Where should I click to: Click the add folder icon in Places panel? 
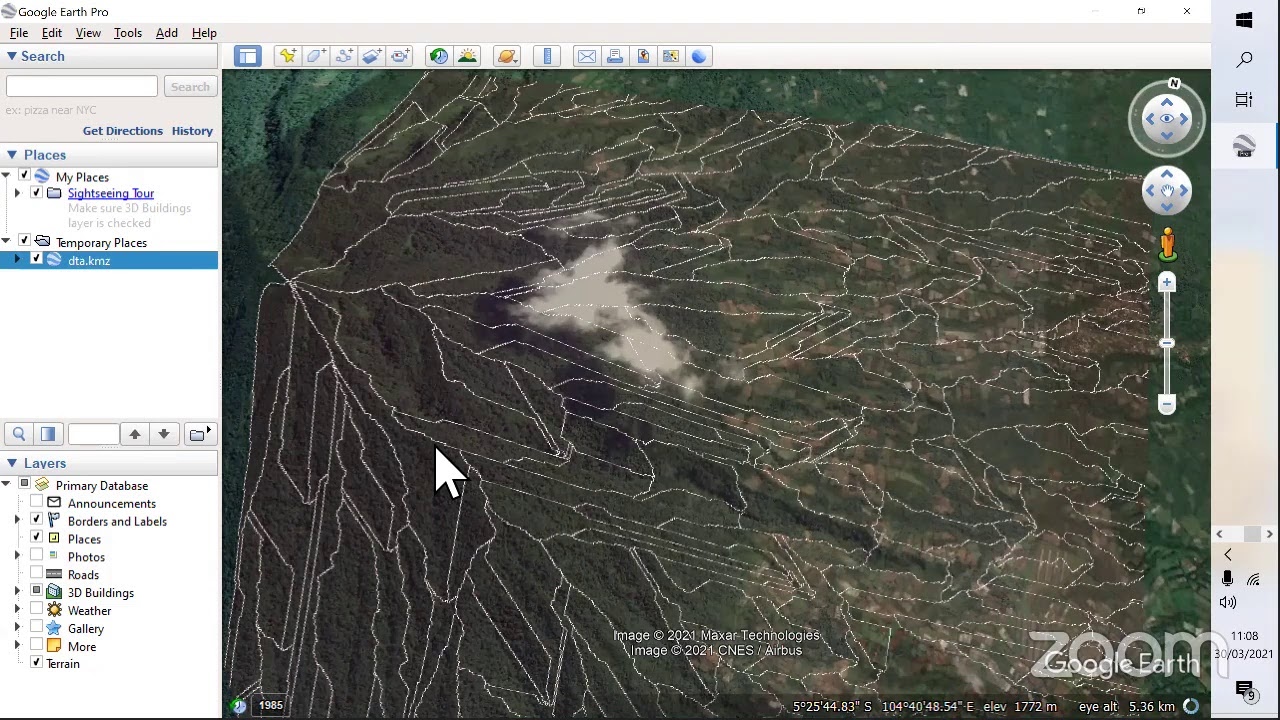[199, 434]
